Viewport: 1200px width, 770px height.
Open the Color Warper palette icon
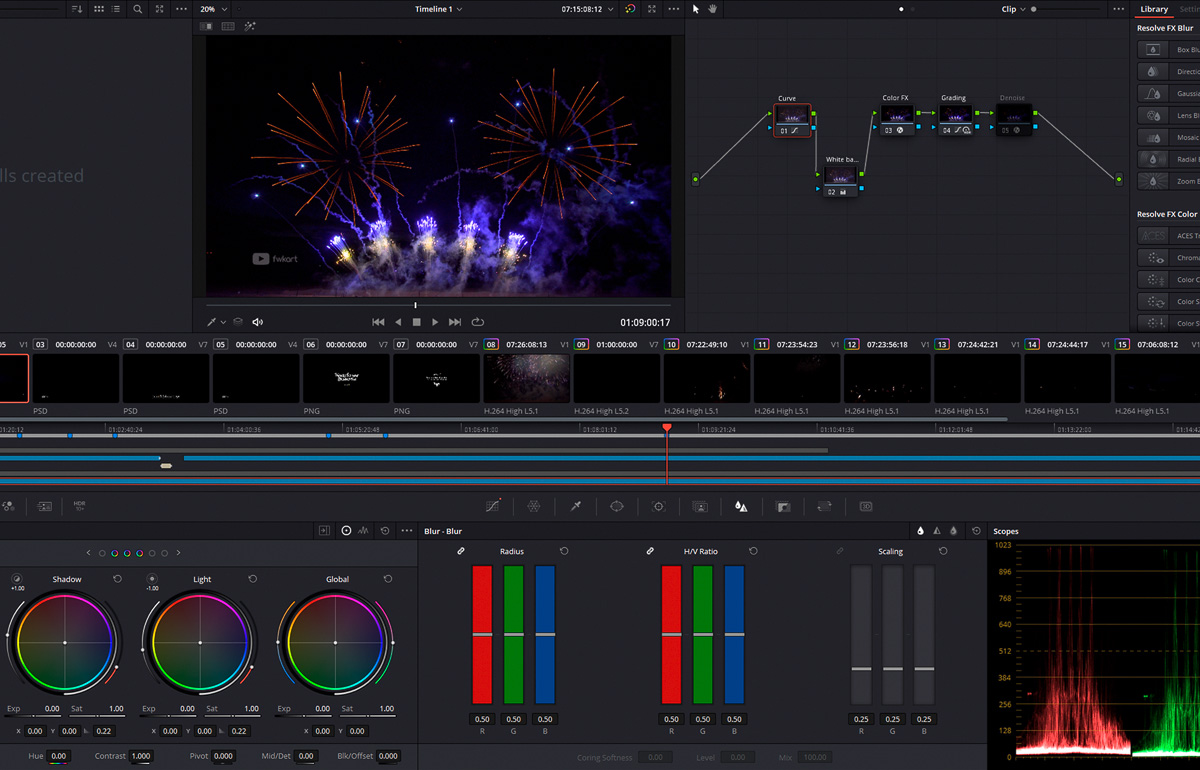tap(534, 507)
